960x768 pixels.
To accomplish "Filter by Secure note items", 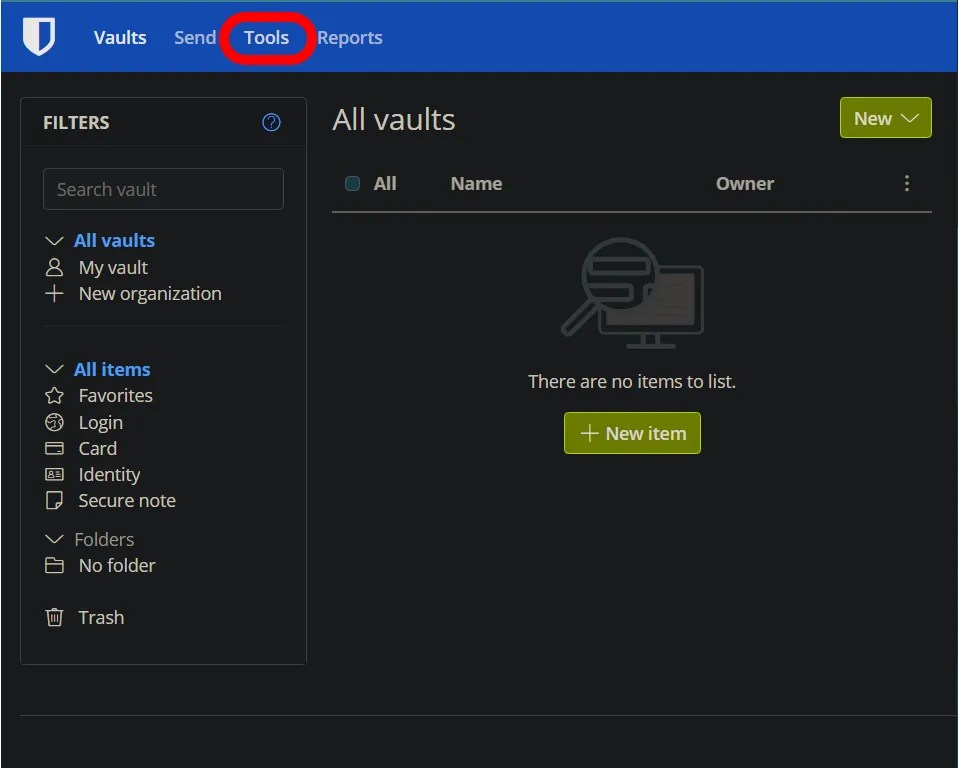I will [127, 500].
